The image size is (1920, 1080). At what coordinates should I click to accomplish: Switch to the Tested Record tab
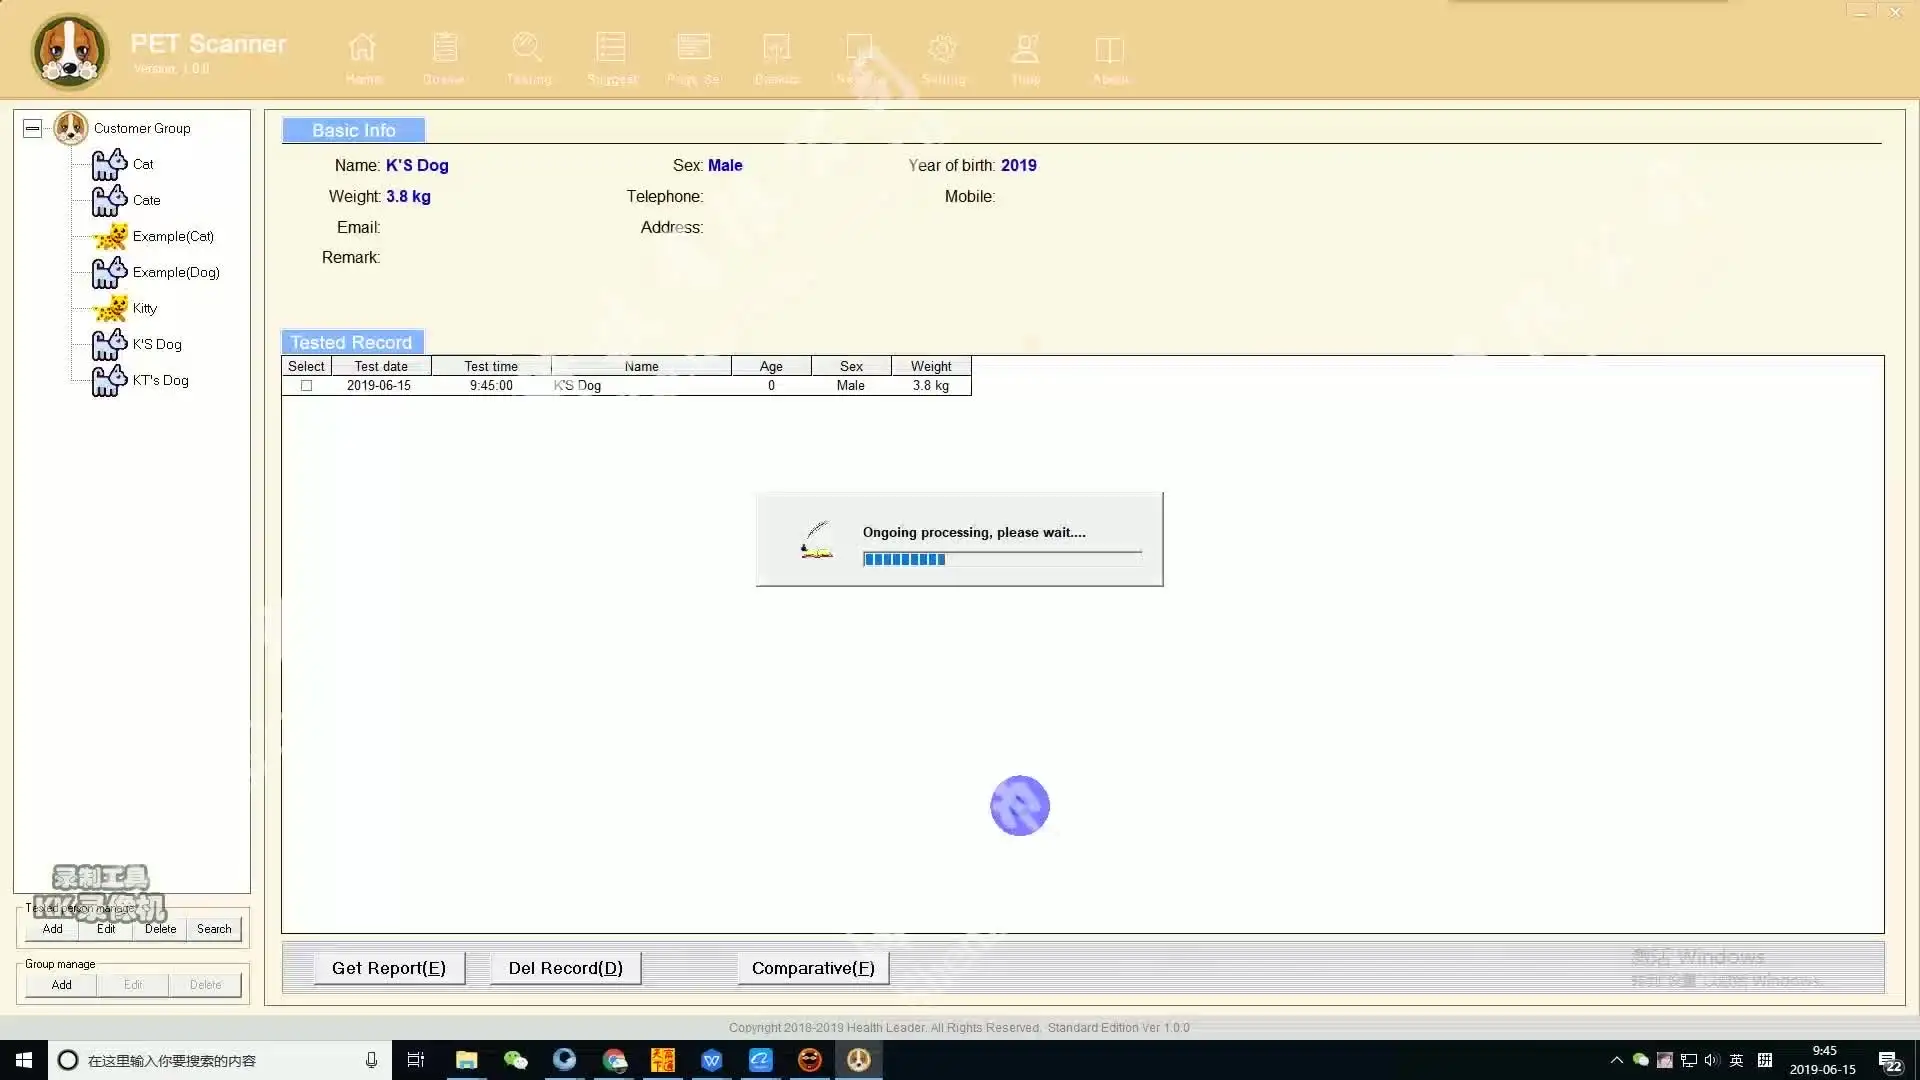351,342
